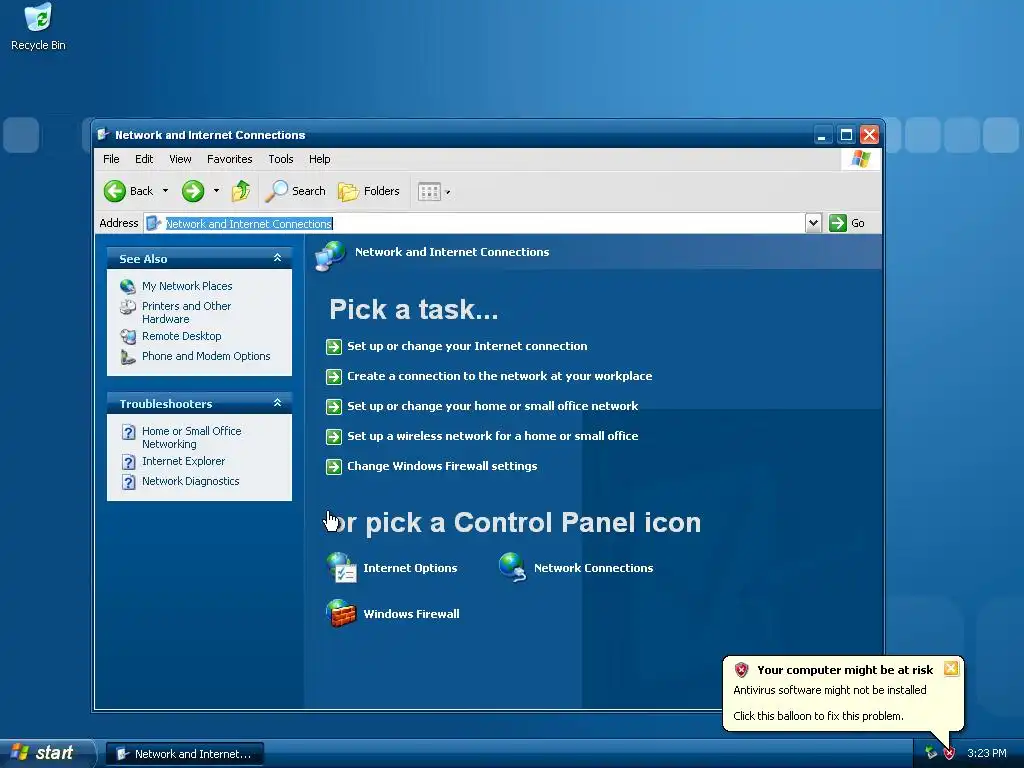Click Network and Internet taskbar button
Image resolution: width=1024 pixels, height=768 pixels.
pyautogui.click(x=185, y=754)
